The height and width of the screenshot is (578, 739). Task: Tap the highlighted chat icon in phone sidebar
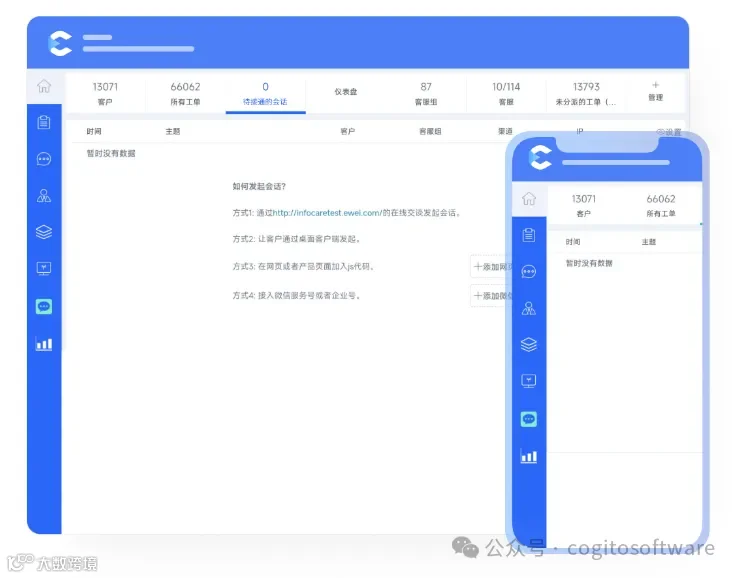[x=529, y=419]
